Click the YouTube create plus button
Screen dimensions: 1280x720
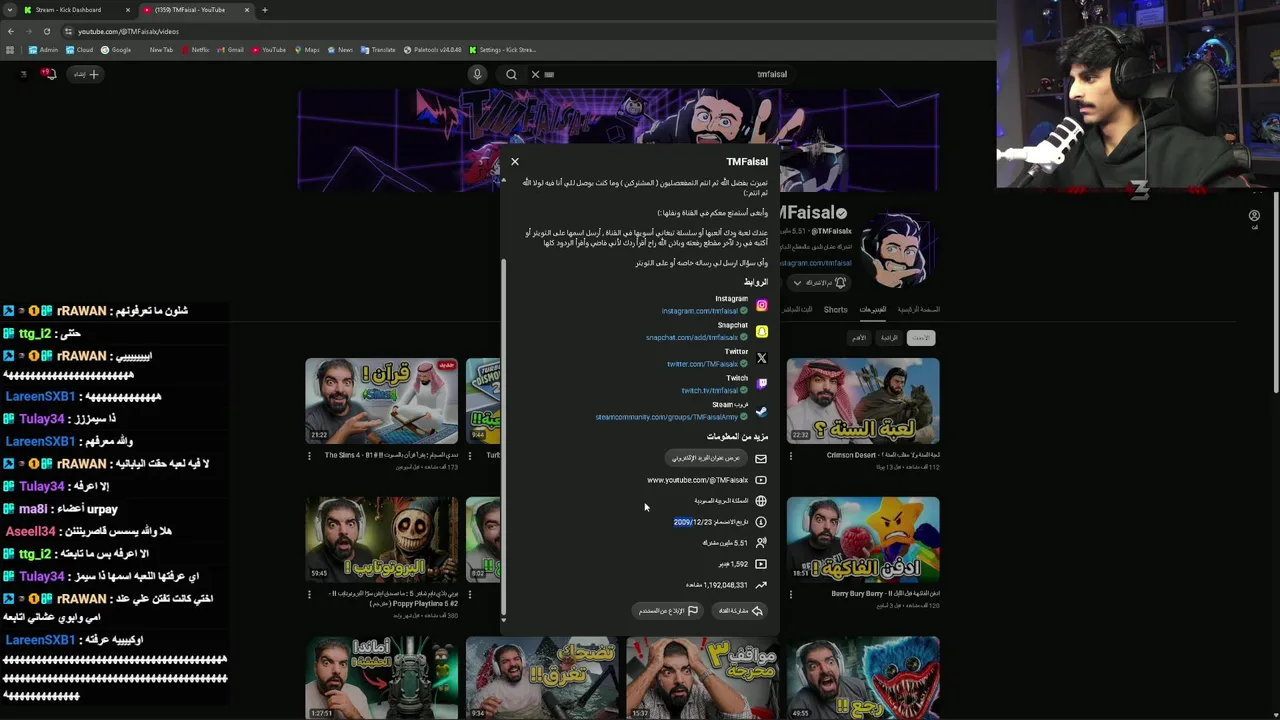86,74
